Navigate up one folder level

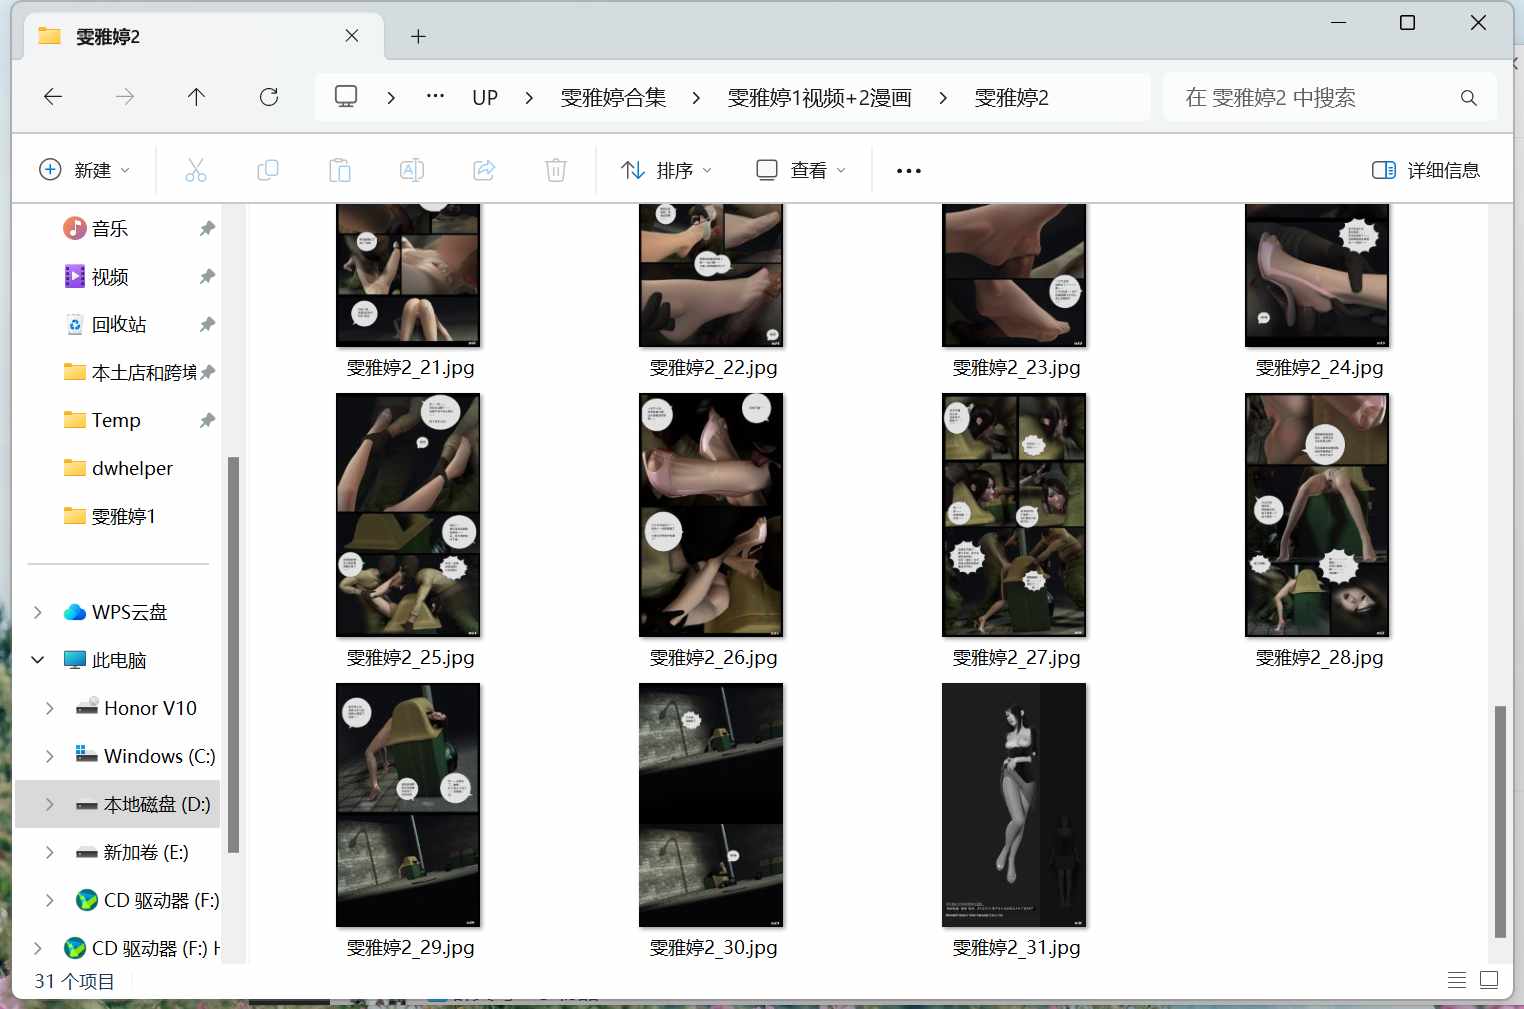point(196,97)
